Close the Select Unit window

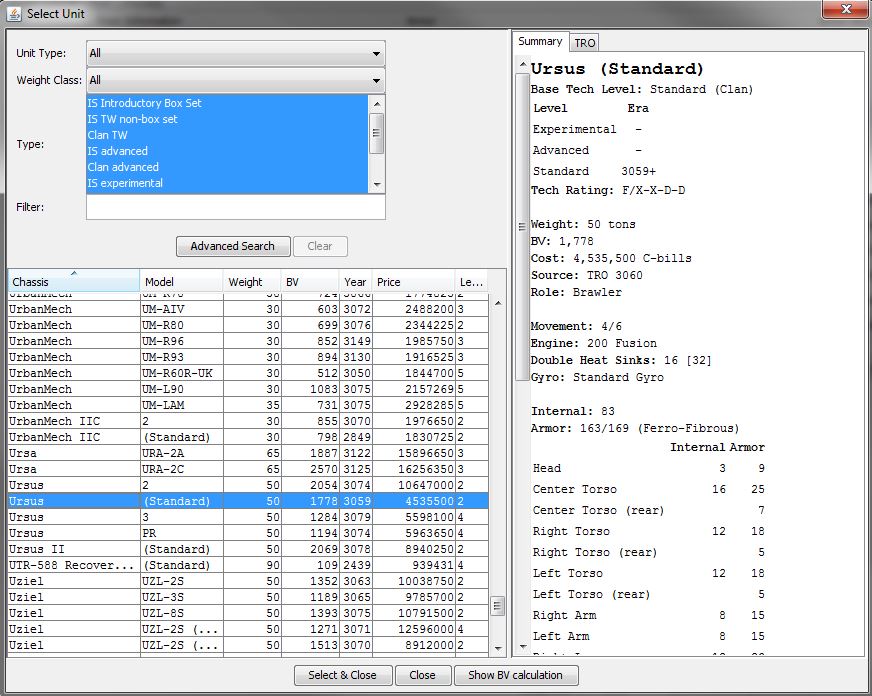pyautogui.click(x=846, y=9)
